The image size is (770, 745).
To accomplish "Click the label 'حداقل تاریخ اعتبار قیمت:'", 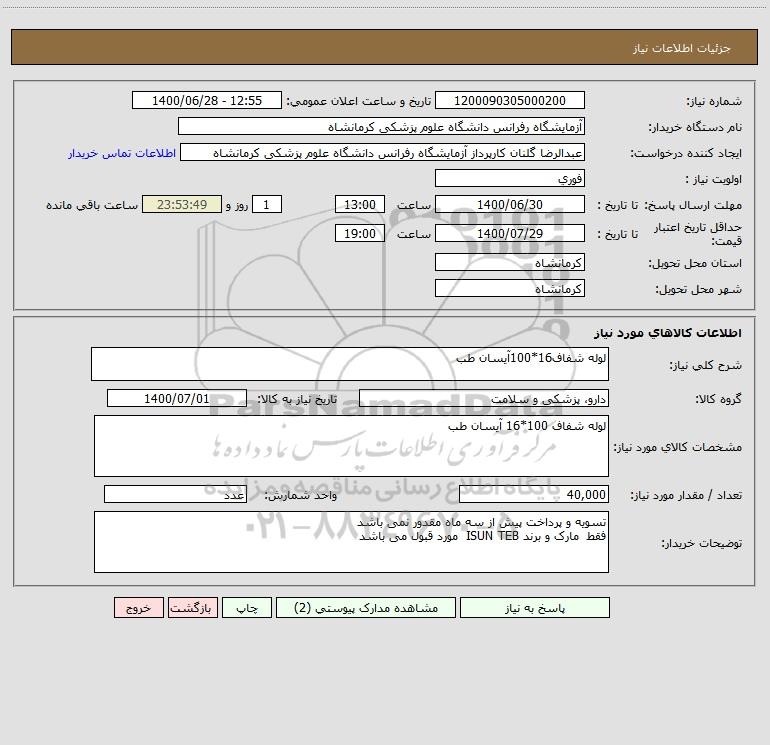I will point(697,234).
